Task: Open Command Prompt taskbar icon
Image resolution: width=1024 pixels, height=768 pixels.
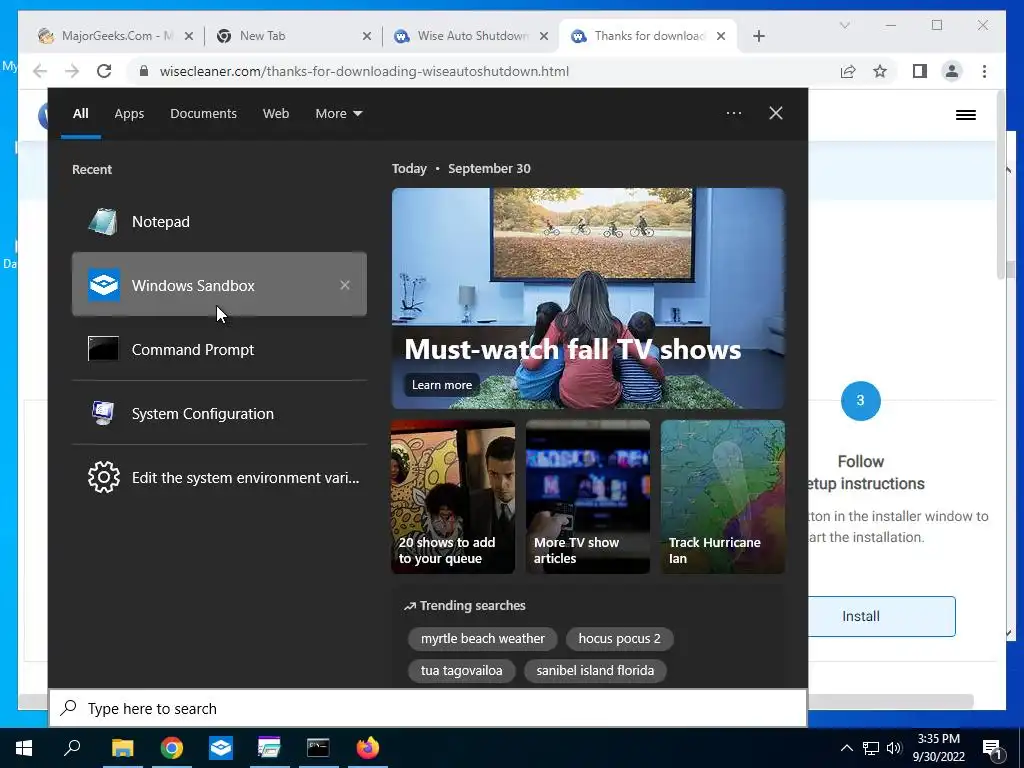Action: (x=318, y=748)
